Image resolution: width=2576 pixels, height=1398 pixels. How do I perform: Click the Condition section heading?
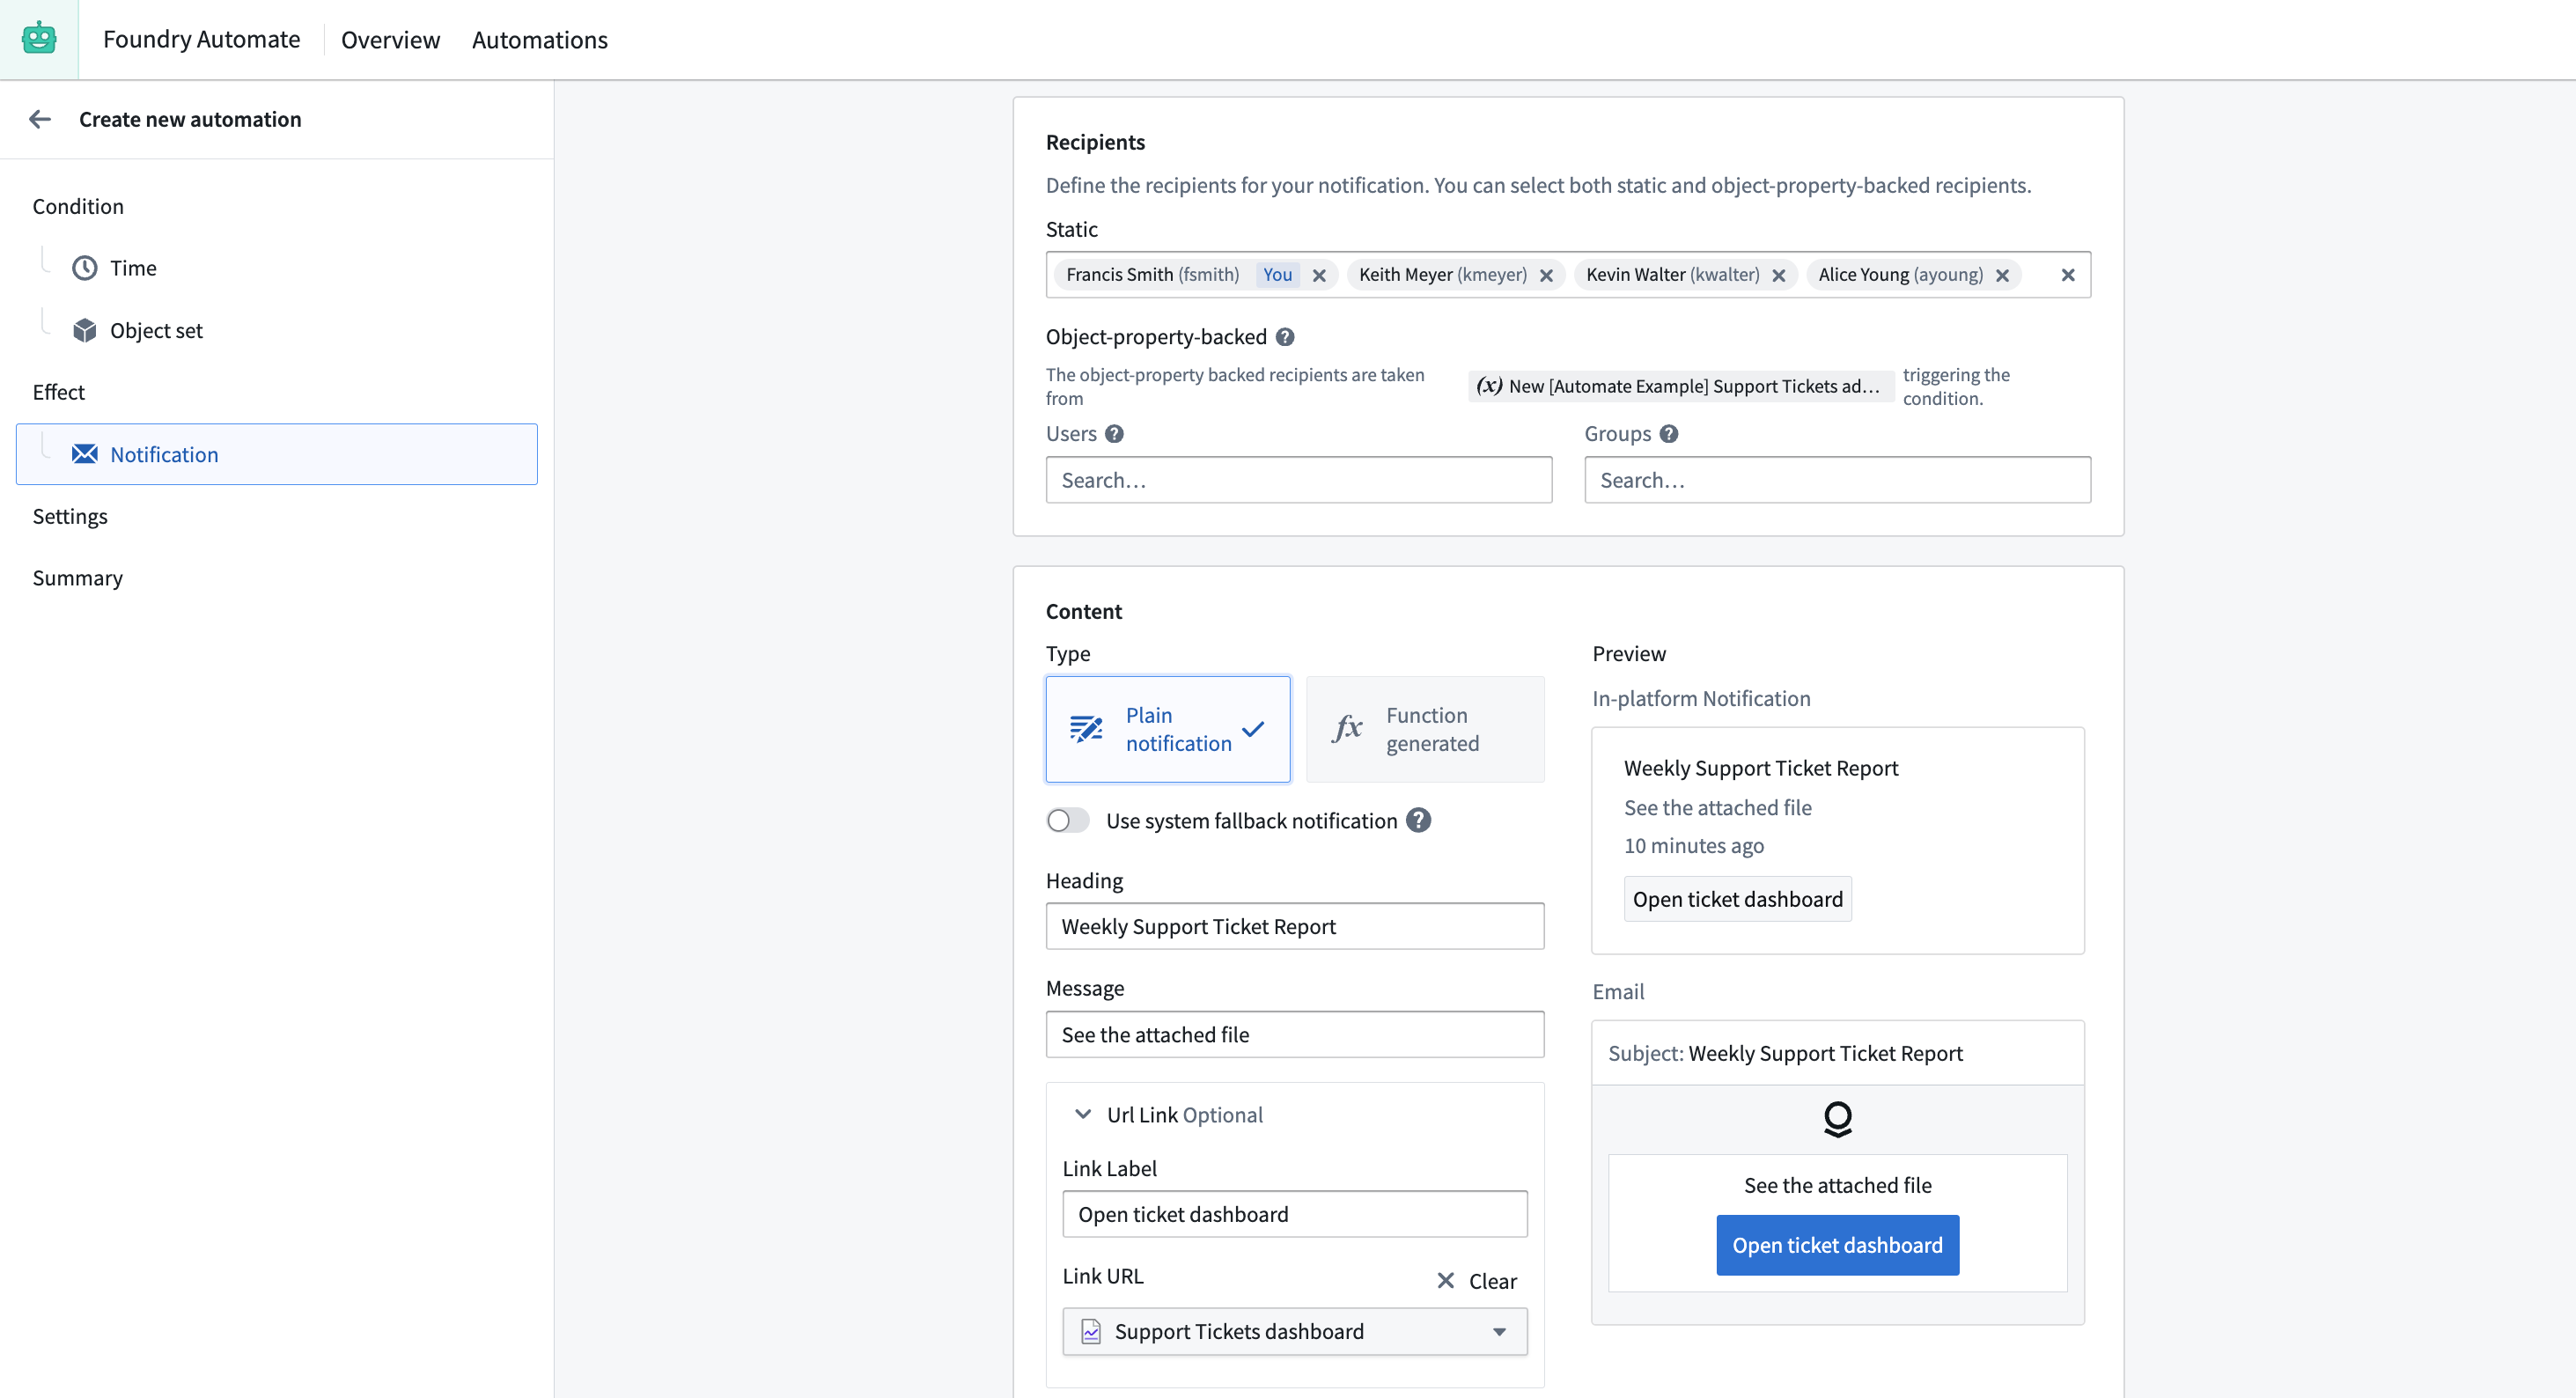pyautogui.click(x=78, y=206)
